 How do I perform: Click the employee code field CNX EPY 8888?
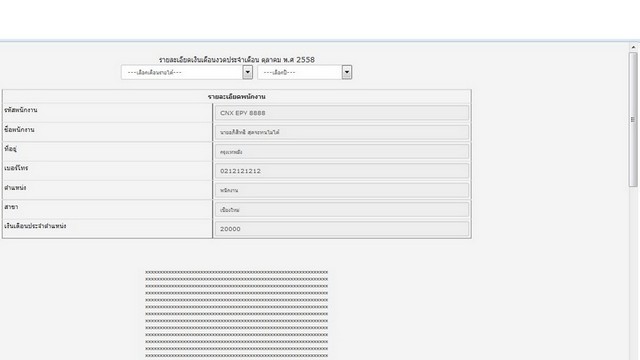tap(342, 113)
